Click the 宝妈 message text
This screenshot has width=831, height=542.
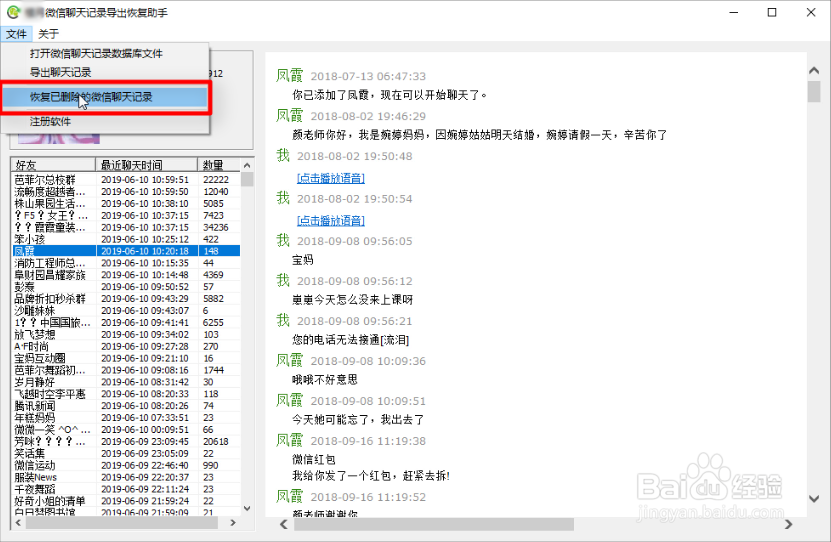(303, 260)
